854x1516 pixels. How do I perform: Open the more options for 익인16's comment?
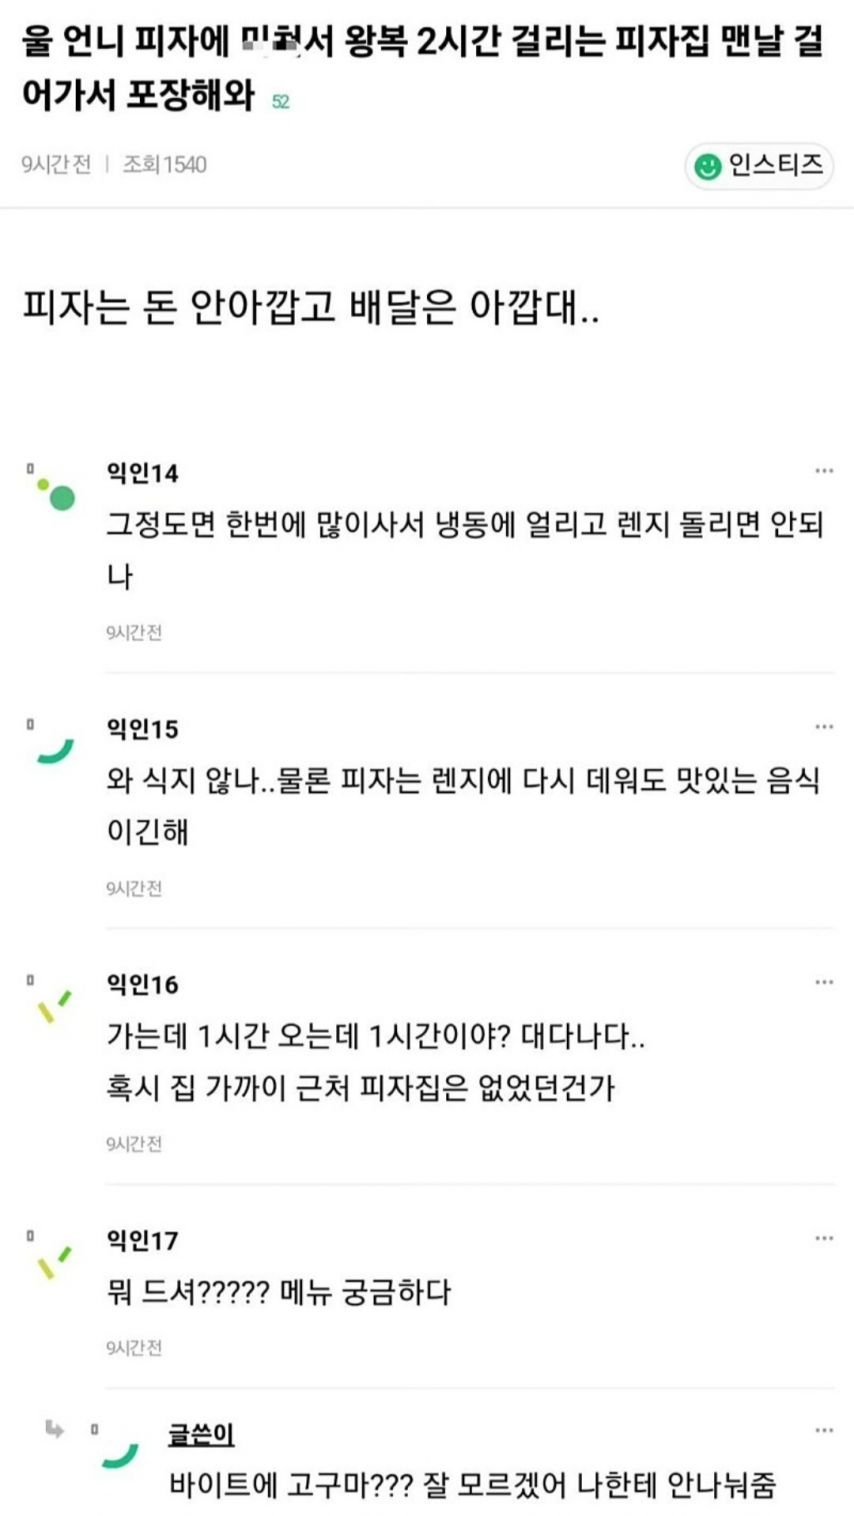coord(823,983)
